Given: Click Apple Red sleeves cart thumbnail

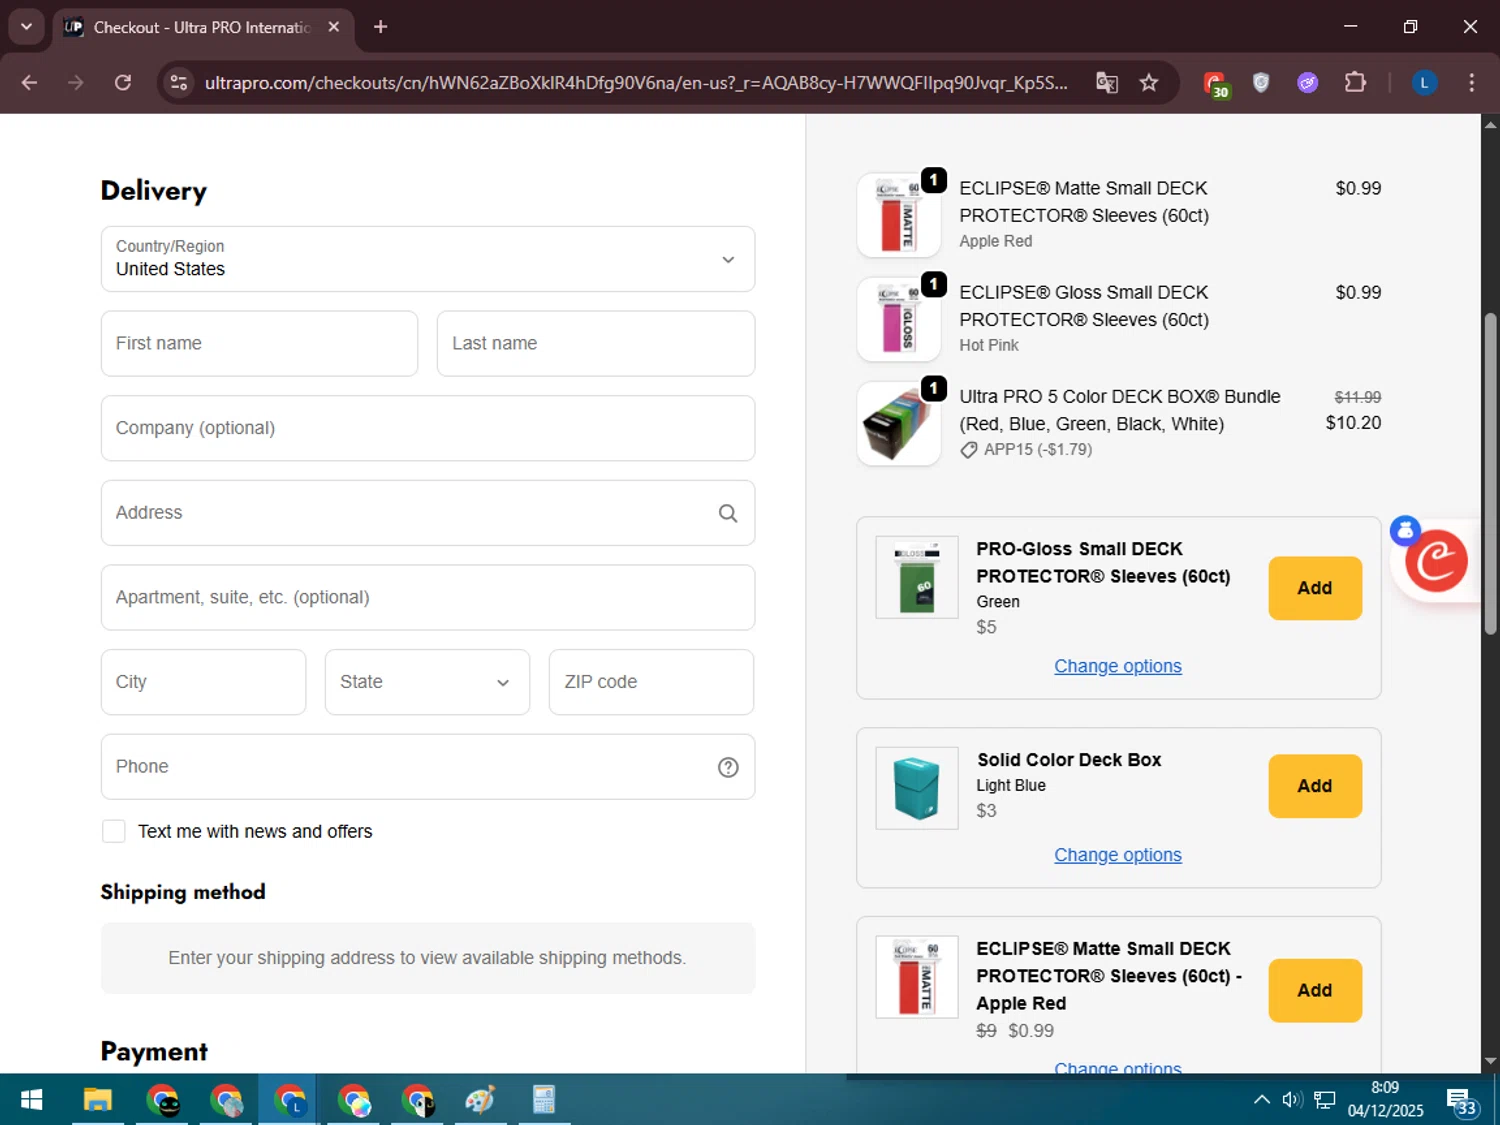Looking at the screenshot, I should (899, 215).
